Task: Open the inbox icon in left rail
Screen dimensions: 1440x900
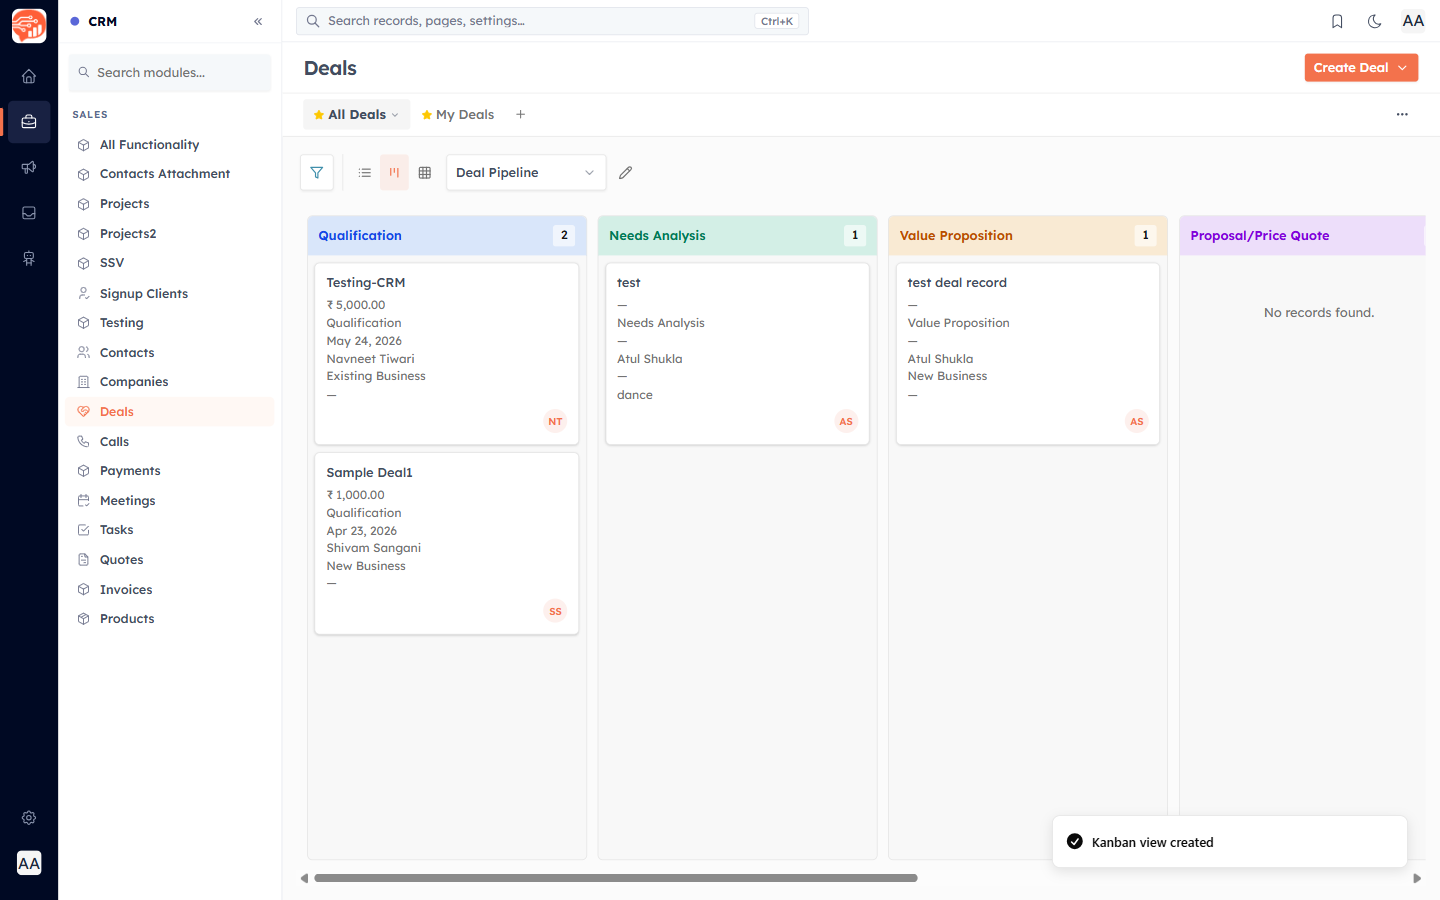Action: pyautogui.click(x=29, y=213)
